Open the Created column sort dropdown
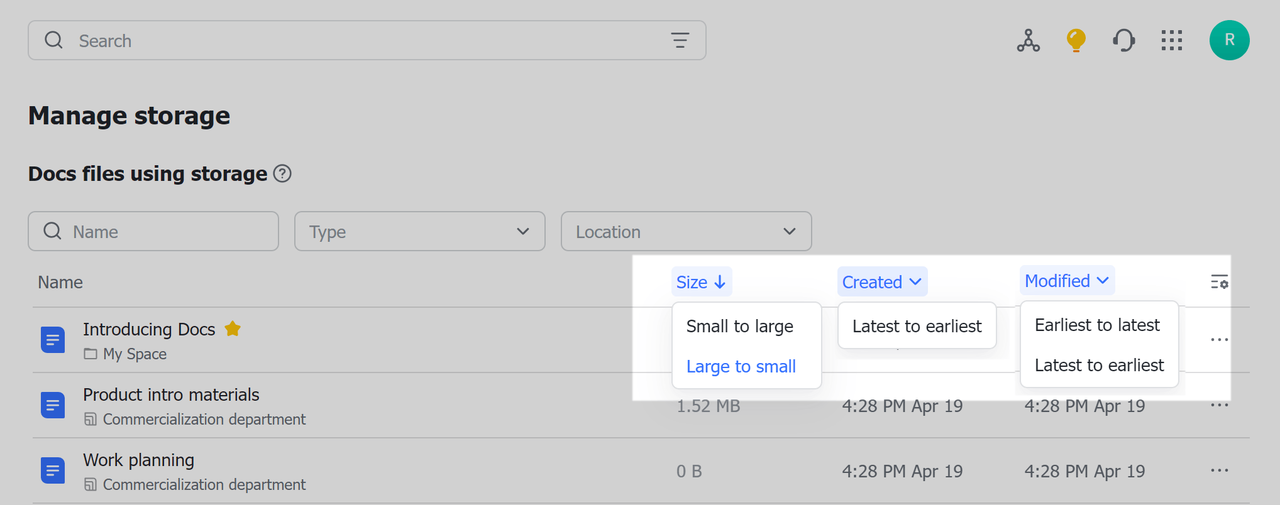The height and width of the screenshot is (505, 1280). [x=882, y=282]
